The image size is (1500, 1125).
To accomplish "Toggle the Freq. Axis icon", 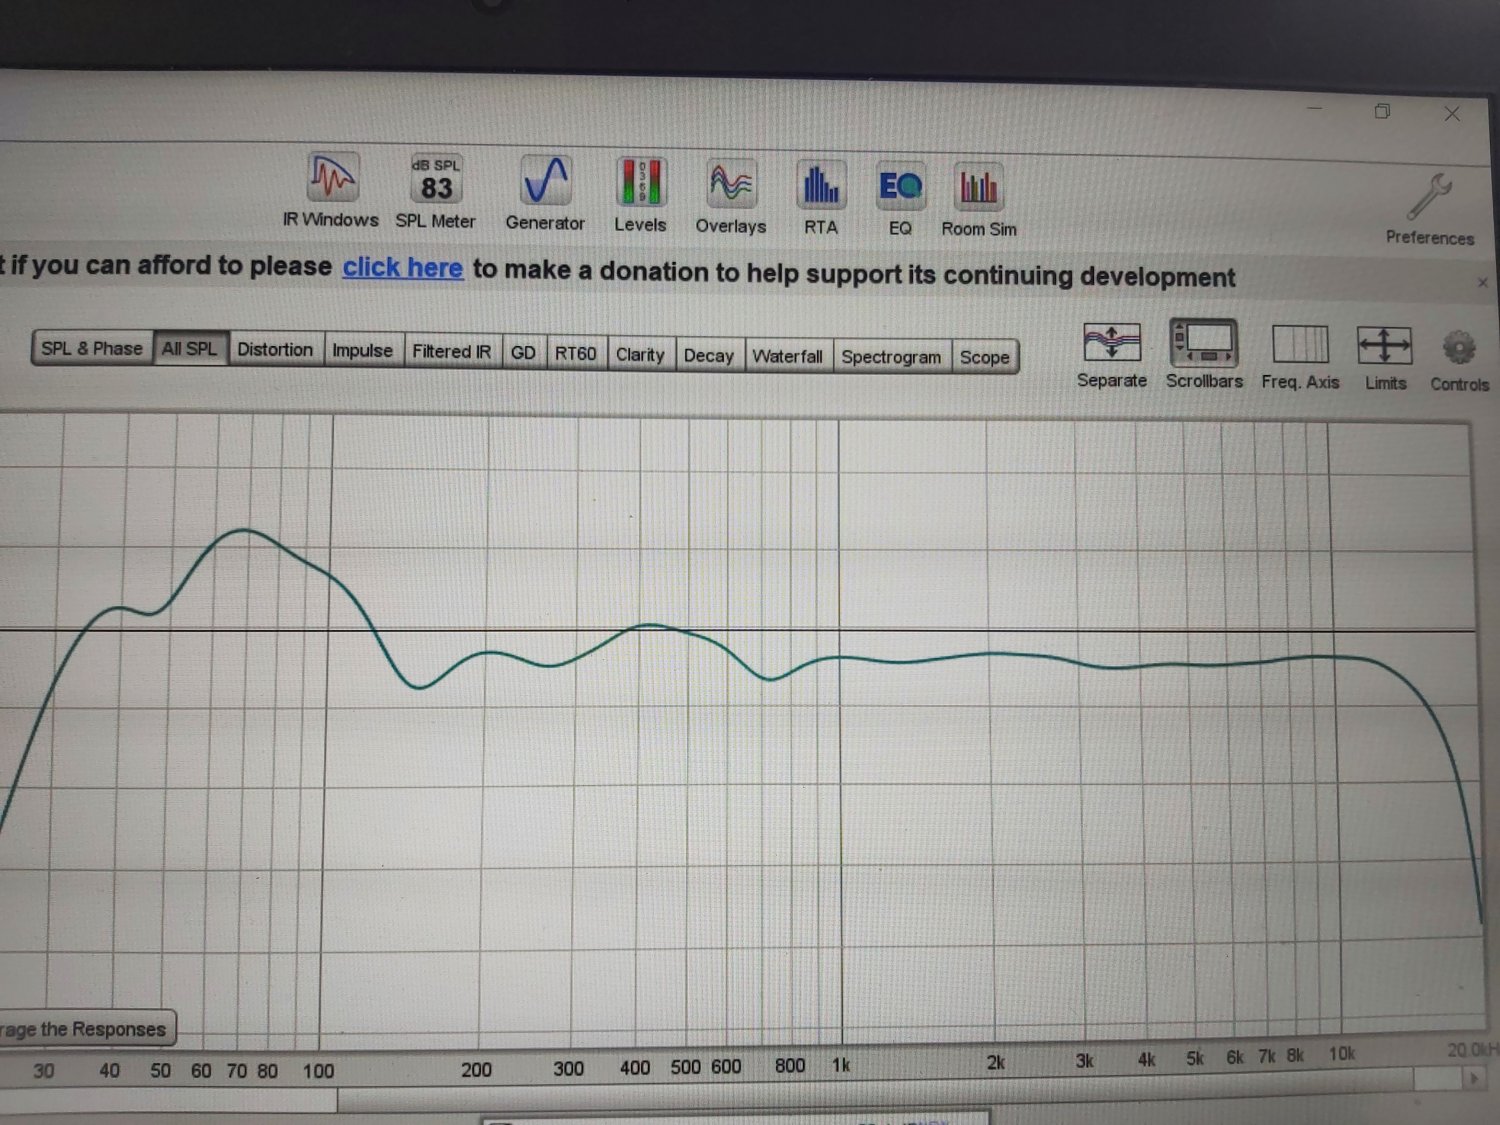I will pyautogui.click(x=1300, y=357).
